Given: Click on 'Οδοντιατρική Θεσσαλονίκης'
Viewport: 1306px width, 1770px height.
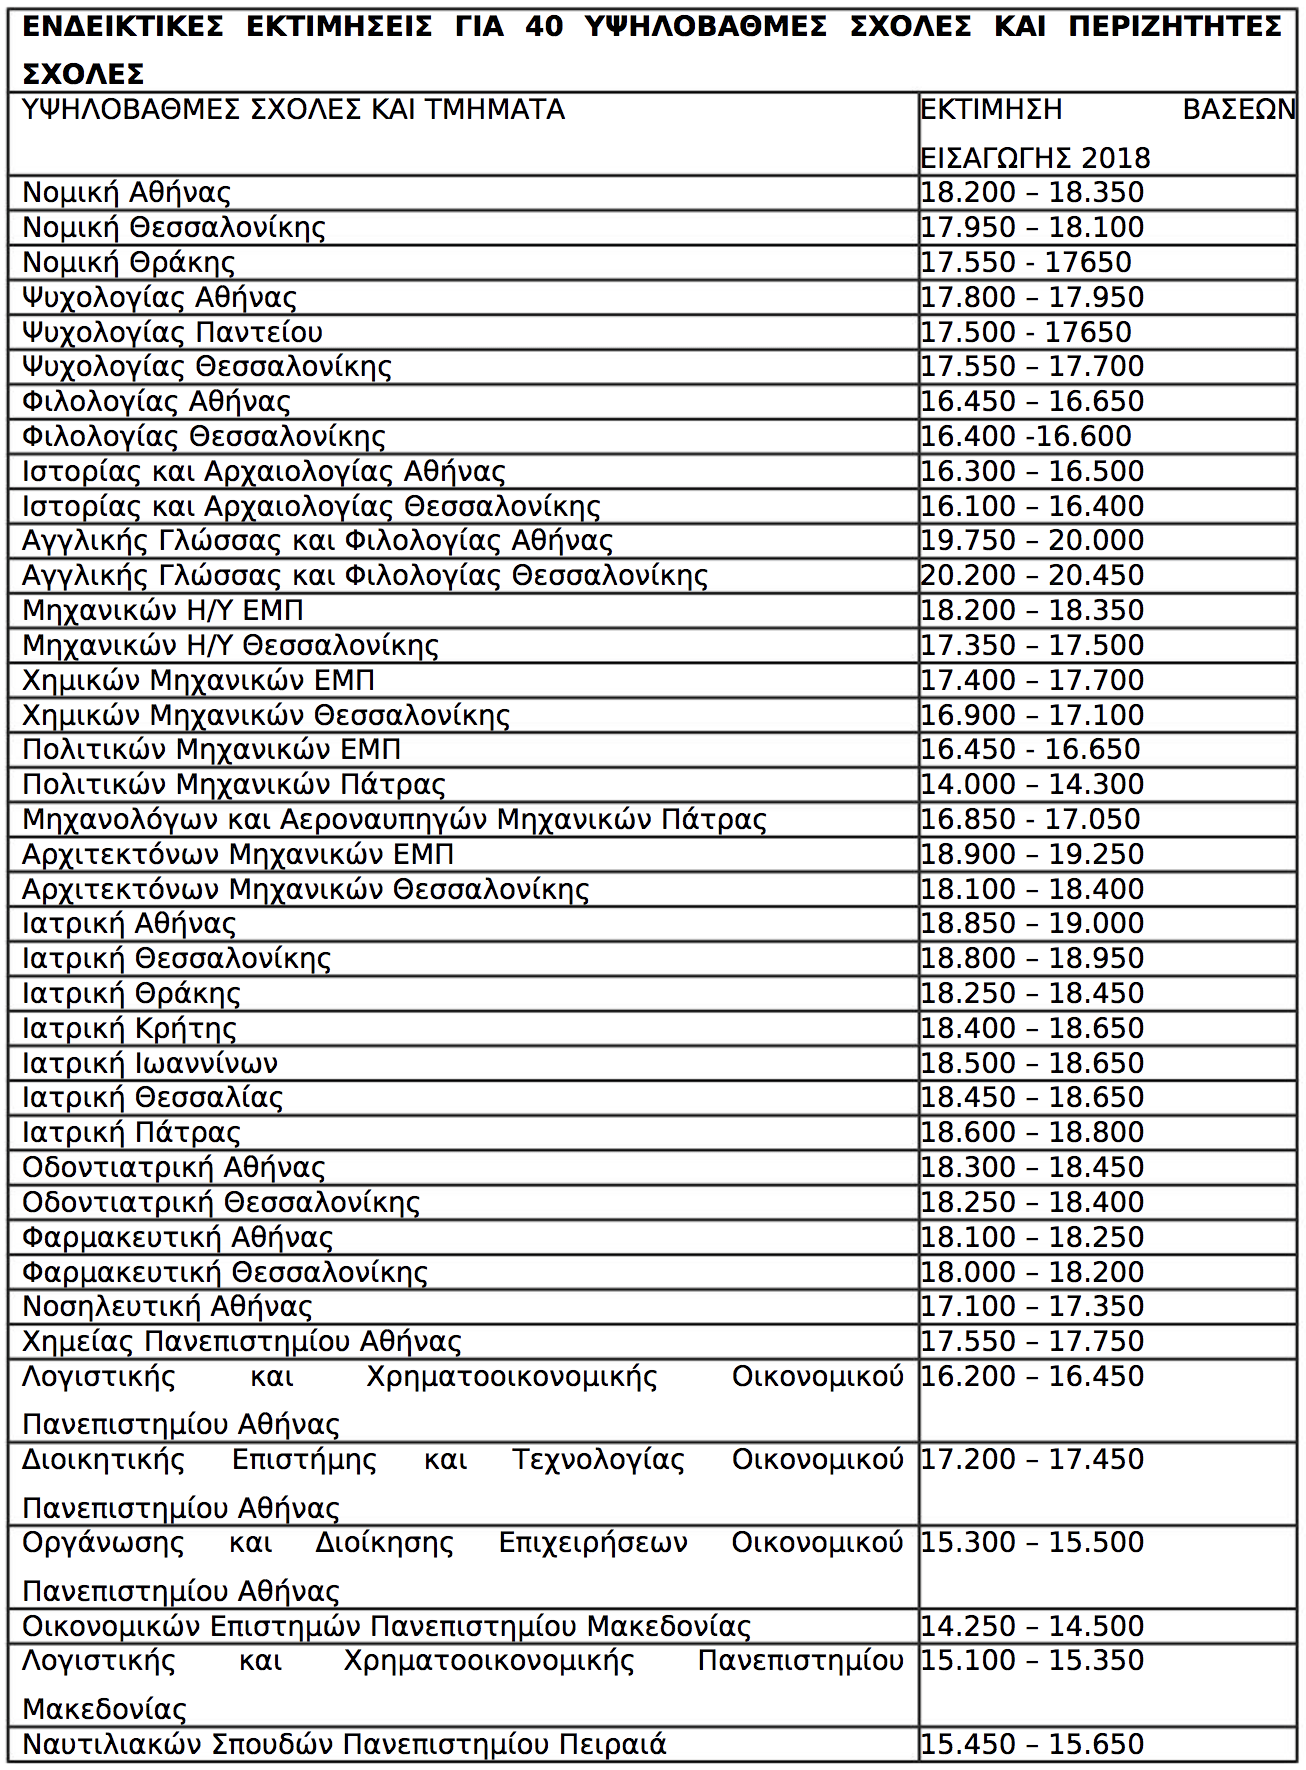Looking at the screenshot, I should [x=221, y=1203].
